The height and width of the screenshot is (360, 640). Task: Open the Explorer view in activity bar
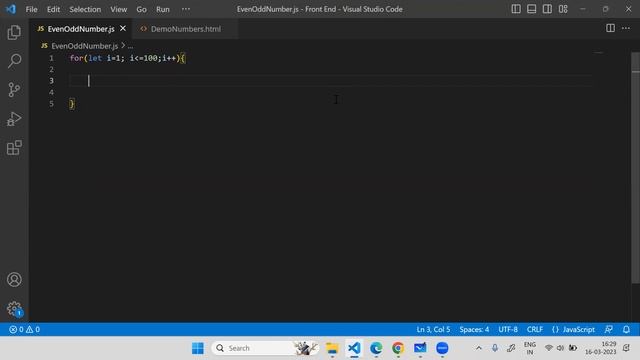[14, 33]
